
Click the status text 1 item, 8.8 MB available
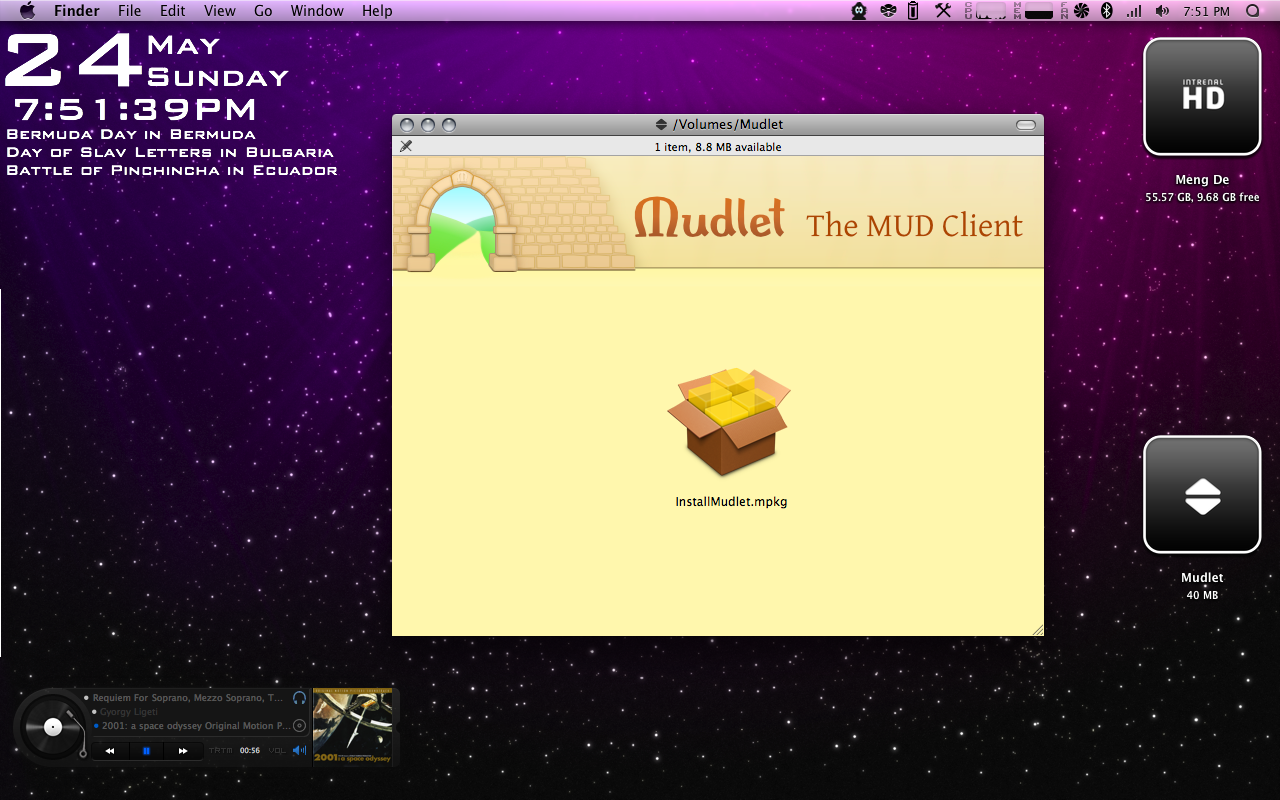coord(718,147)
